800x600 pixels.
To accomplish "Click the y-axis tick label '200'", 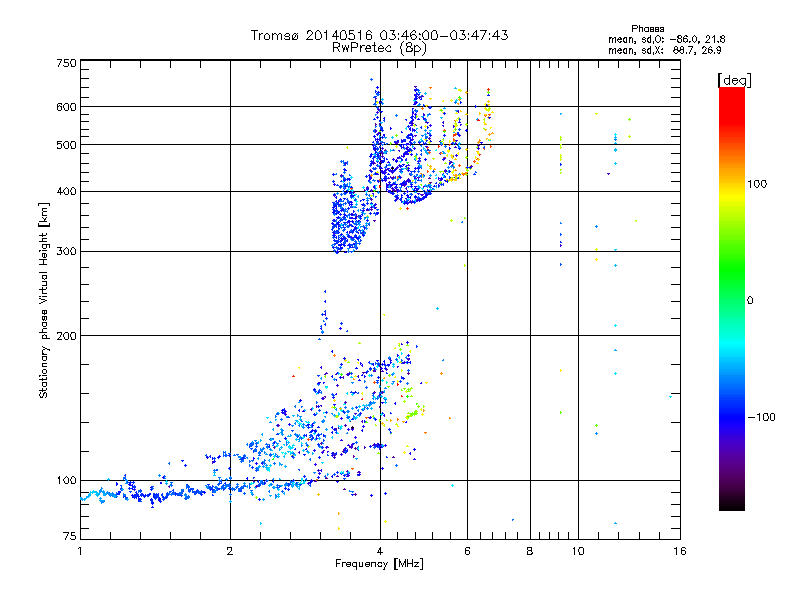I will point(66,336).
